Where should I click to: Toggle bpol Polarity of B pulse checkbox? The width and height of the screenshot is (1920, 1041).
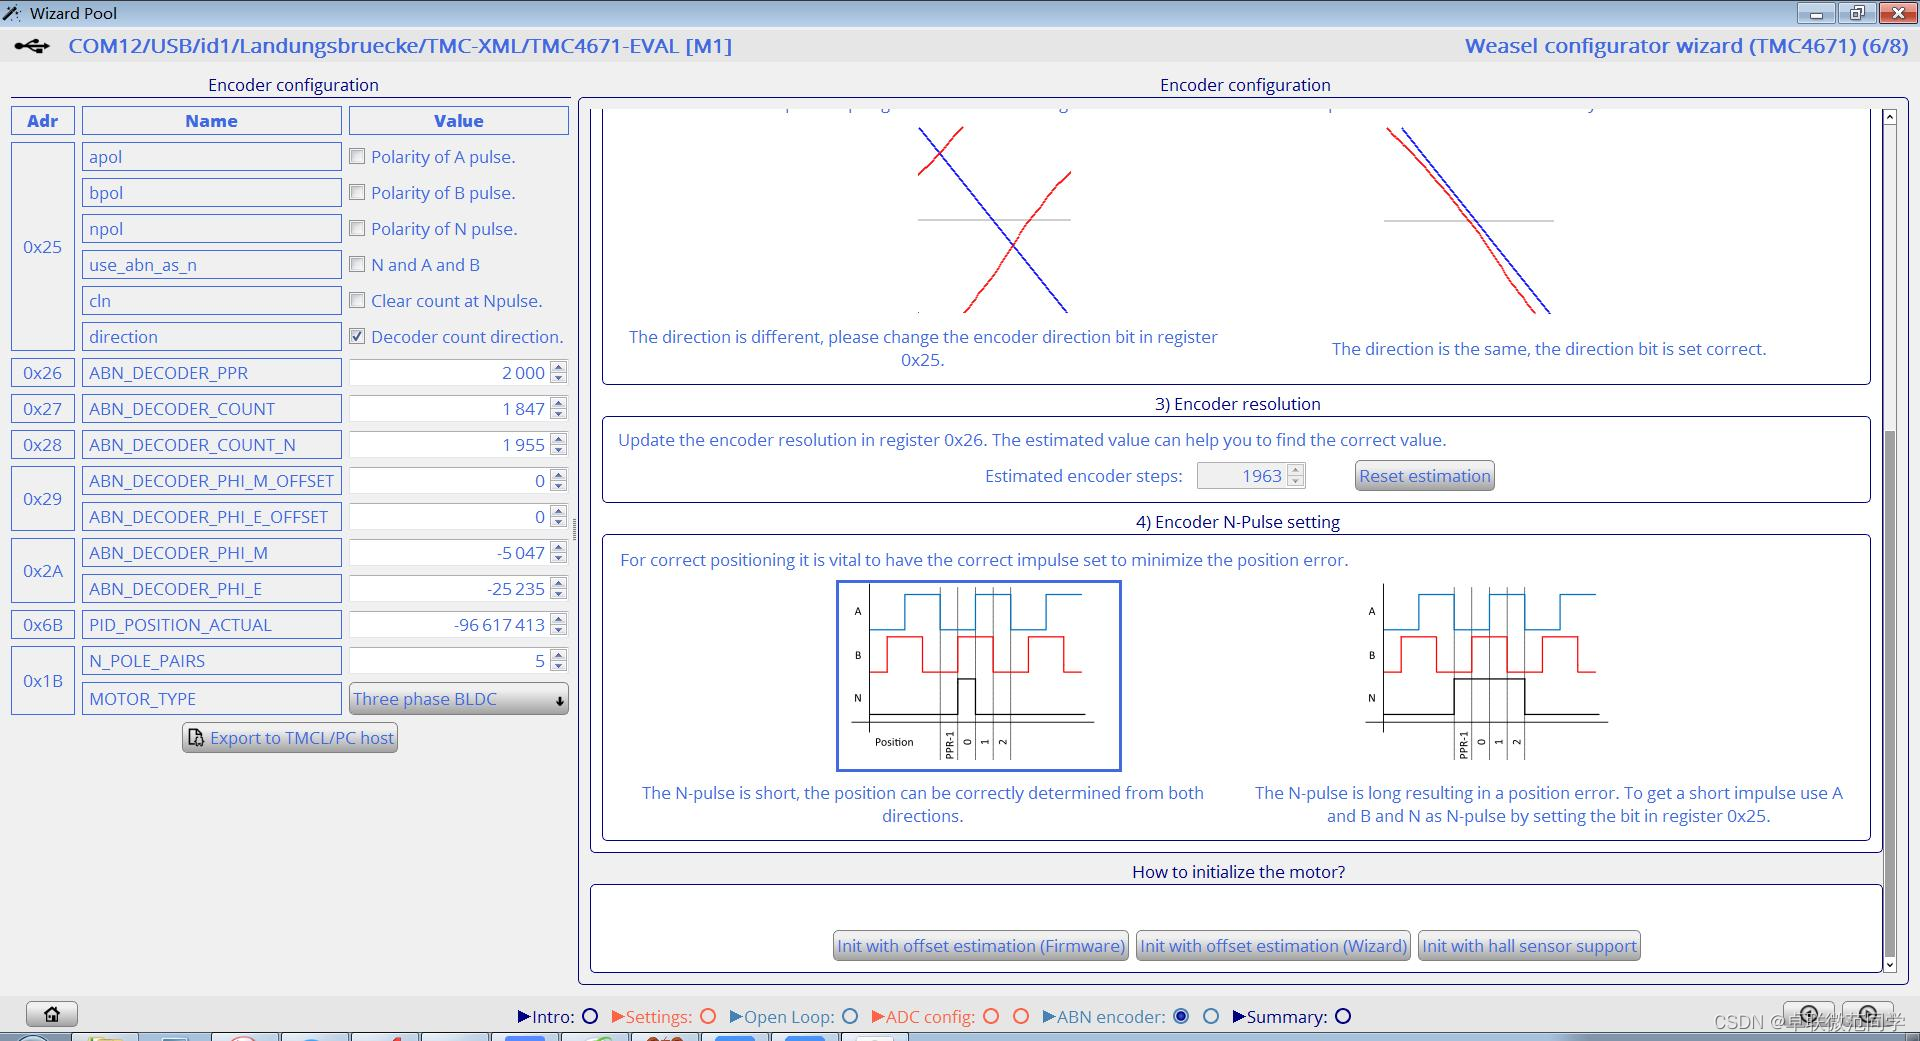[357, 192]
